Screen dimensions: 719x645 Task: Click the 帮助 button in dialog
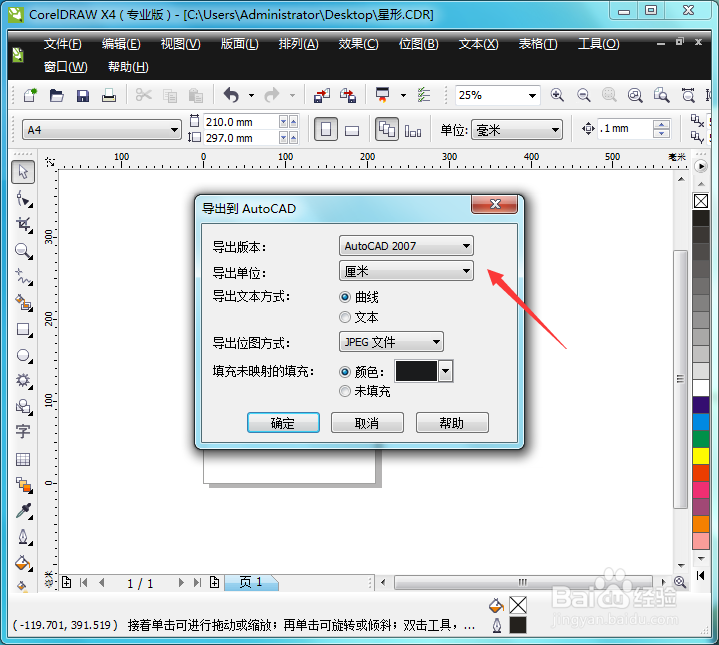pyautogui.click(x=452, y=422)
